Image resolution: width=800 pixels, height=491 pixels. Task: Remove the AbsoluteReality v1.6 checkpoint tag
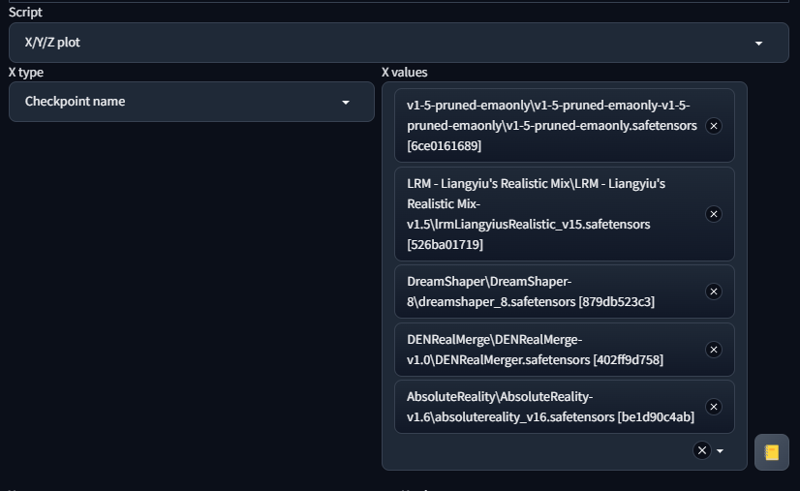pyautogui.click(x=713, y=407)
